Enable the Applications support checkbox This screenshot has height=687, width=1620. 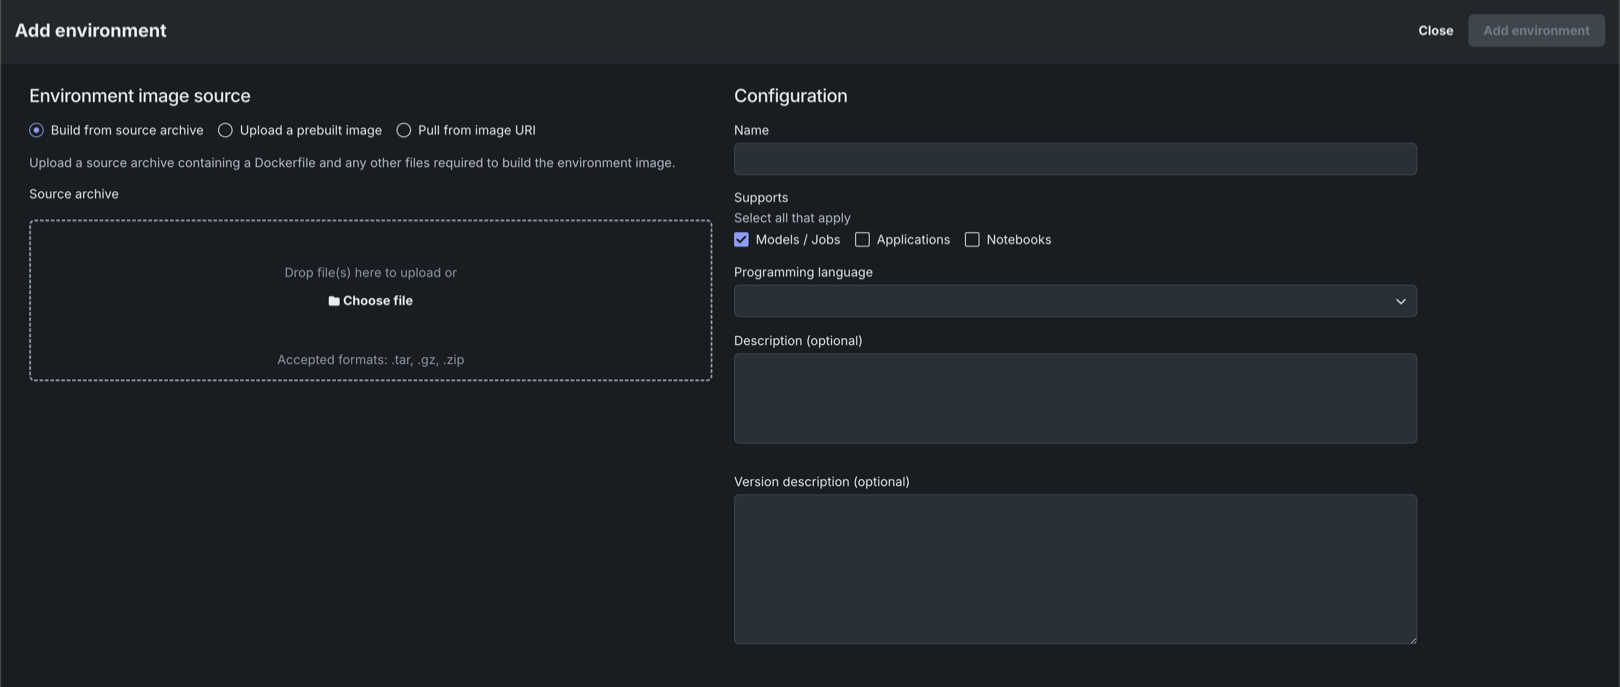coord(862,240)
